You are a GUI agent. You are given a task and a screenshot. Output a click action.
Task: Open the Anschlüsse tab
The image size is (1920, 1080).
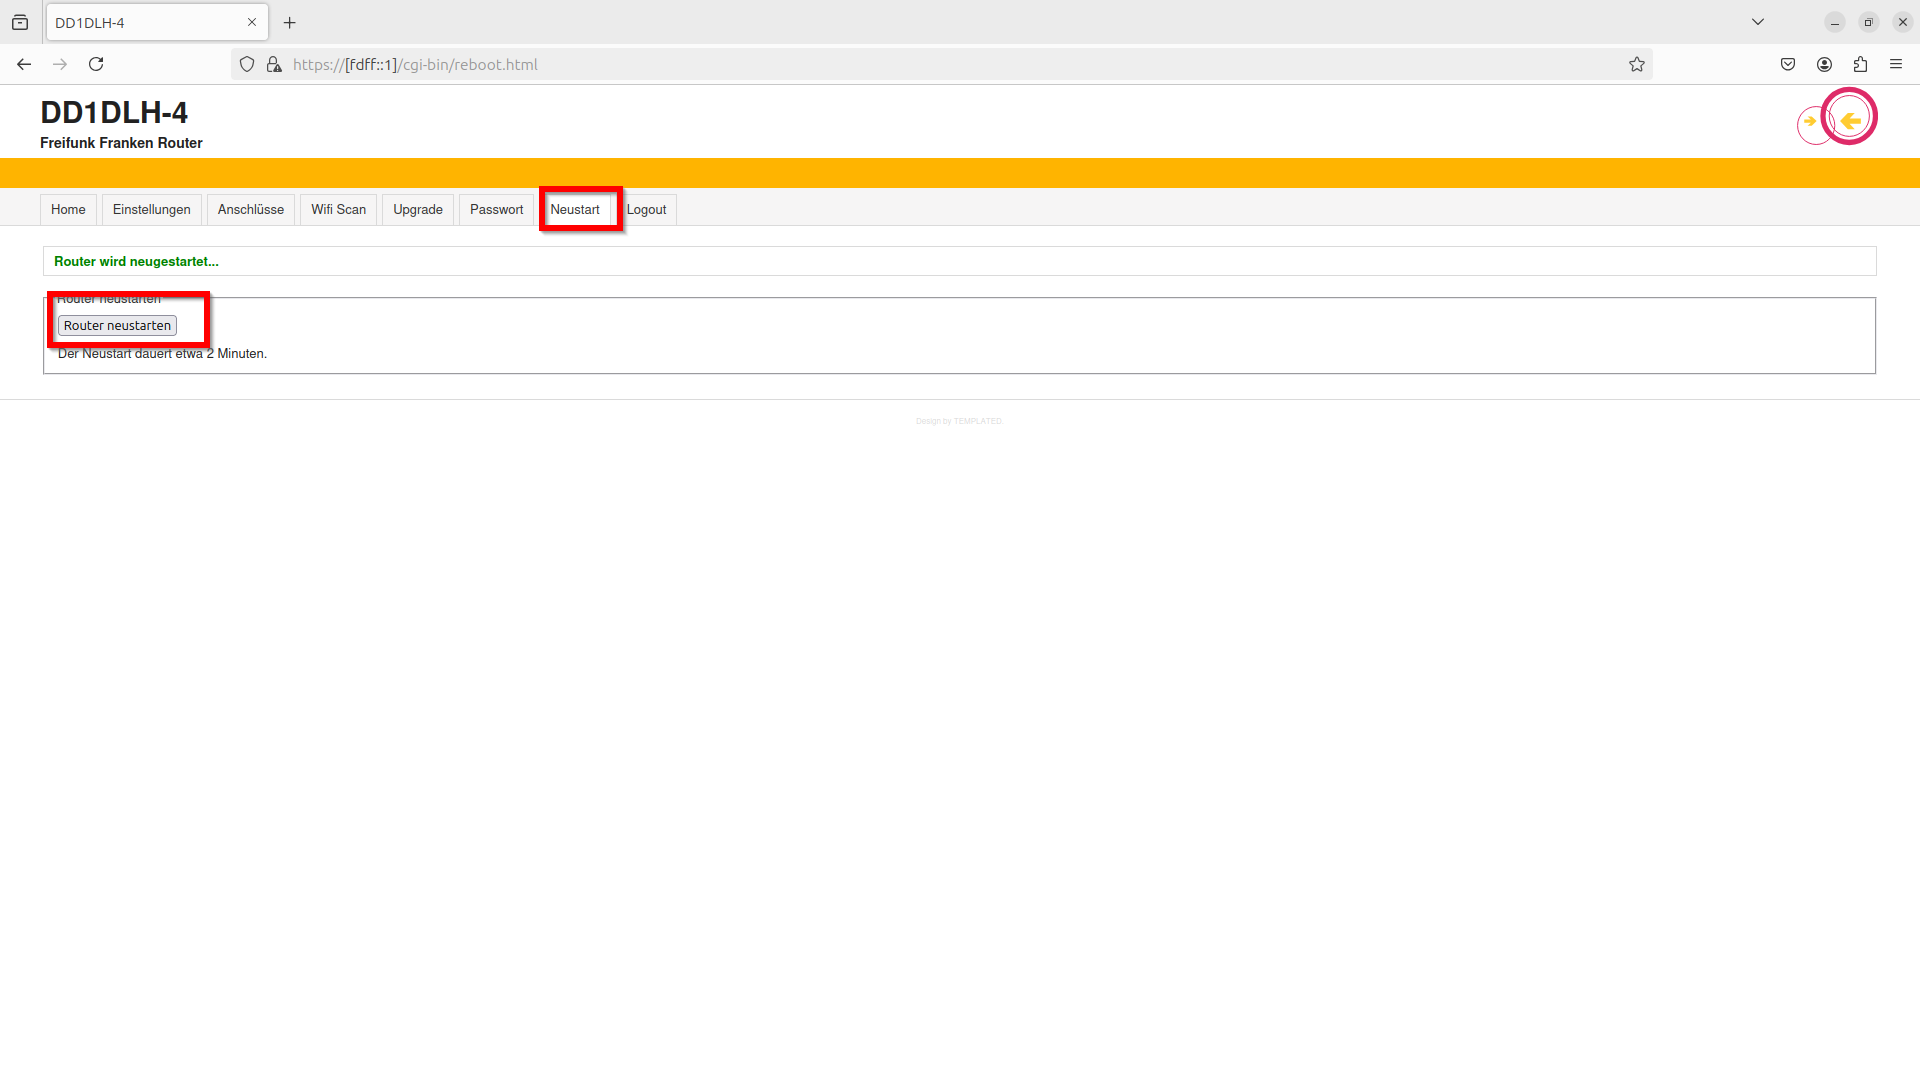(250, 209)
